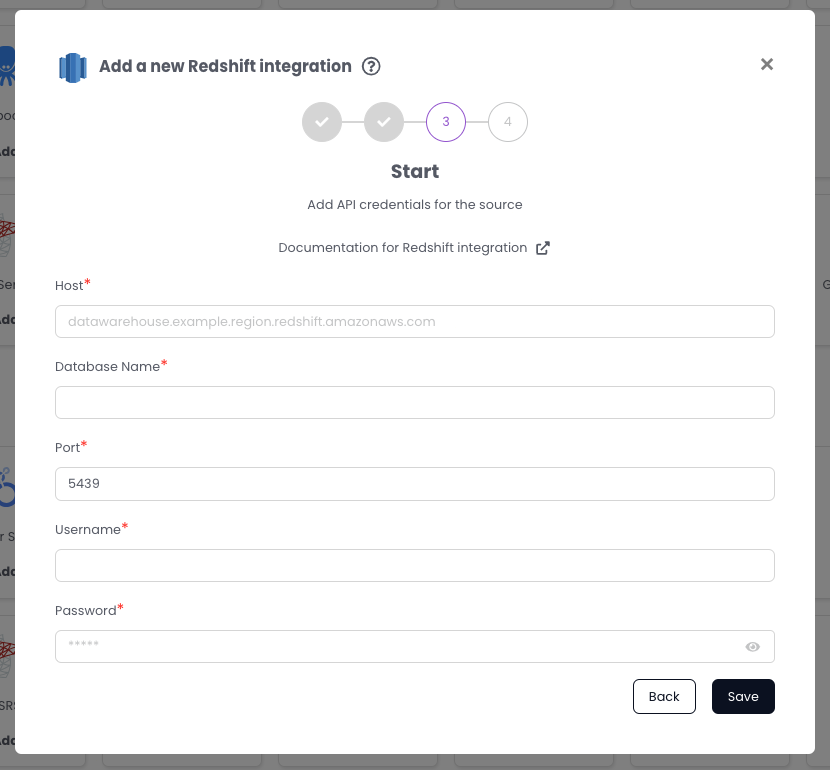The image size is (830, 770).
Task: Click the Redshift logo in the dialog header
Action: coord(73,67)
